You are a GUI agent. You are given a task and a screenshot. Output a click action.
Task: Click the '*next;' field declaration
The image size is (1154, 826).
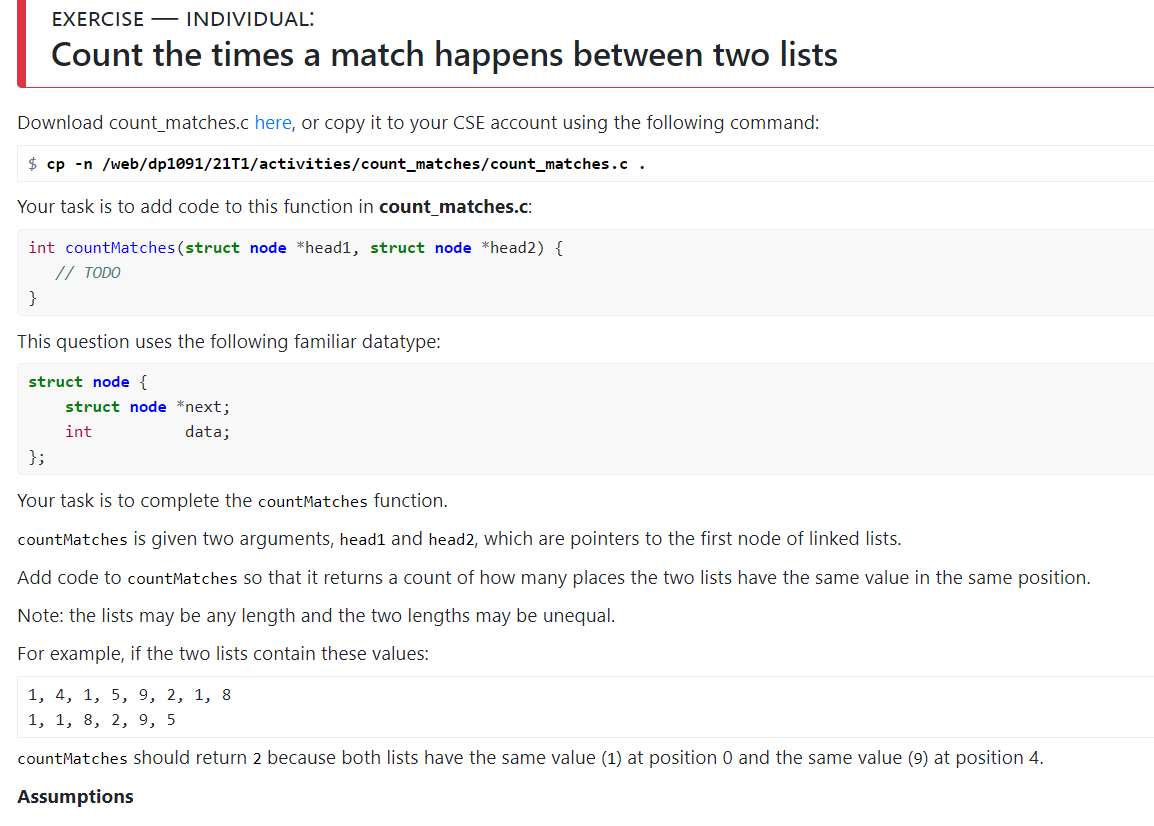coord(203,407)
